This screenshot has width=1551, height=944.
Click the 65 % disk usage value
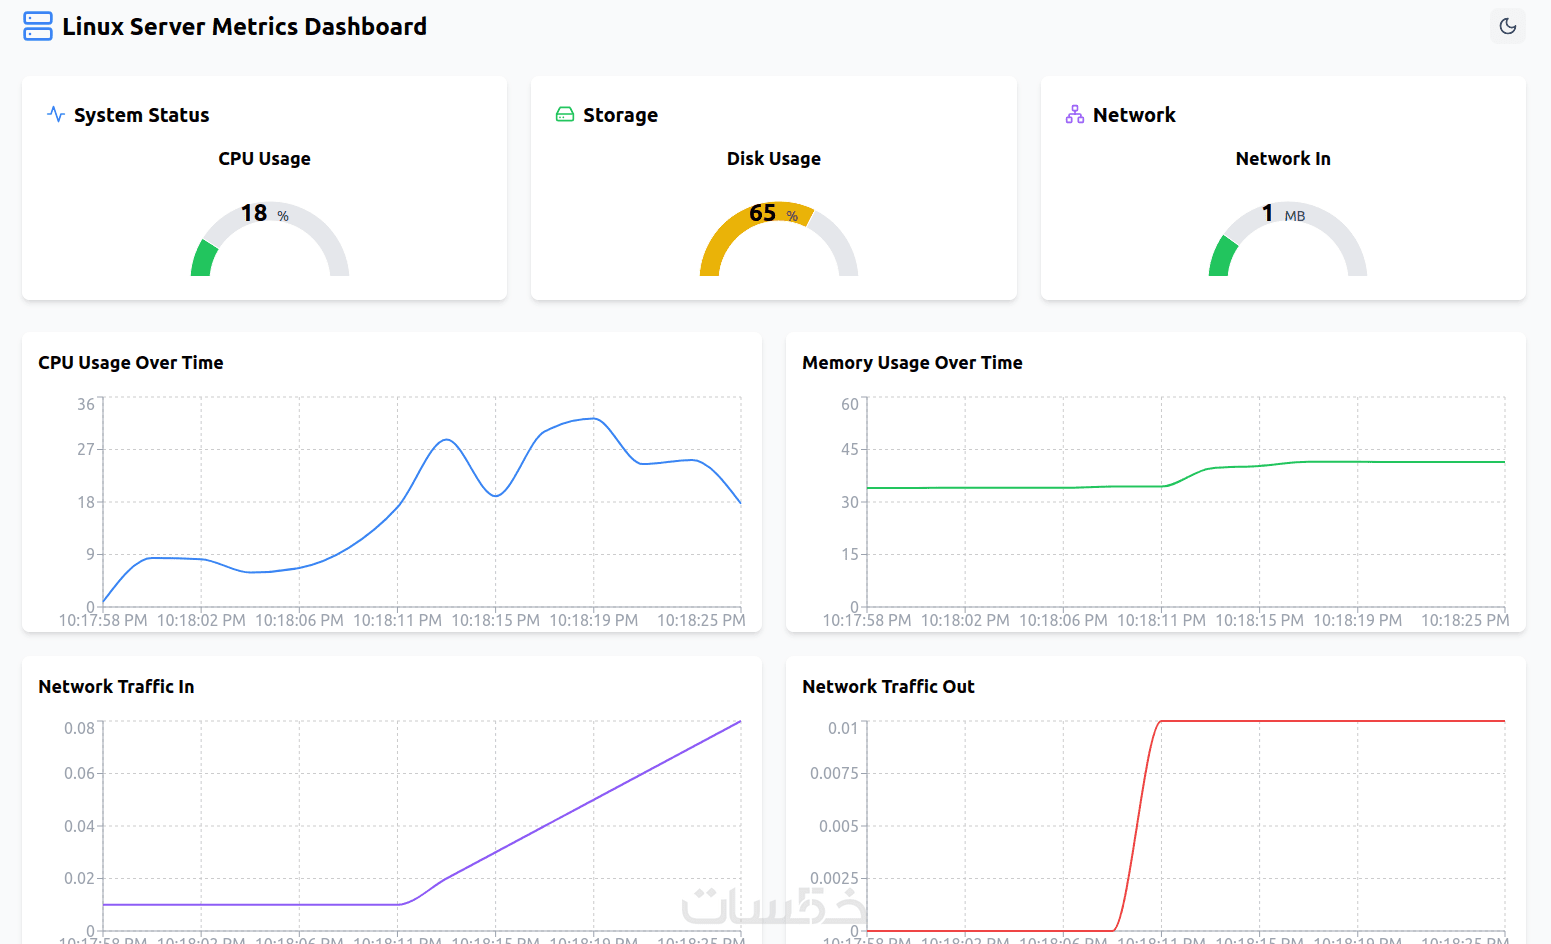[772, 213]
